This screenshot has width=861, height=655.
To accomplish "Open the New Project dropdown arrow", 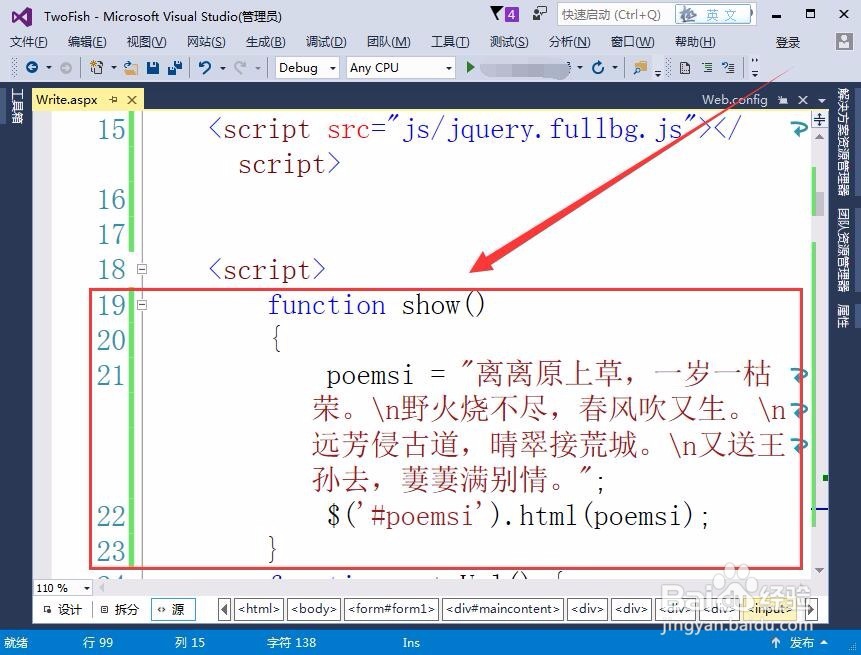I will pos(114,68).
